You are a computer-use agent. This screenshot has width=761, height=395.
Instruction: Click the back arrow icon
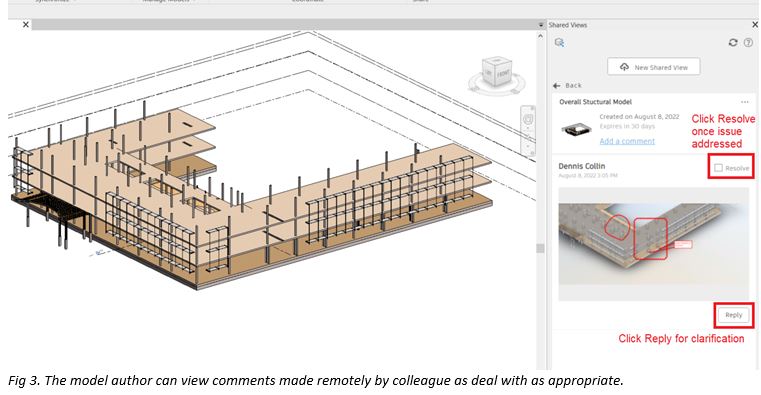point(557,85)
